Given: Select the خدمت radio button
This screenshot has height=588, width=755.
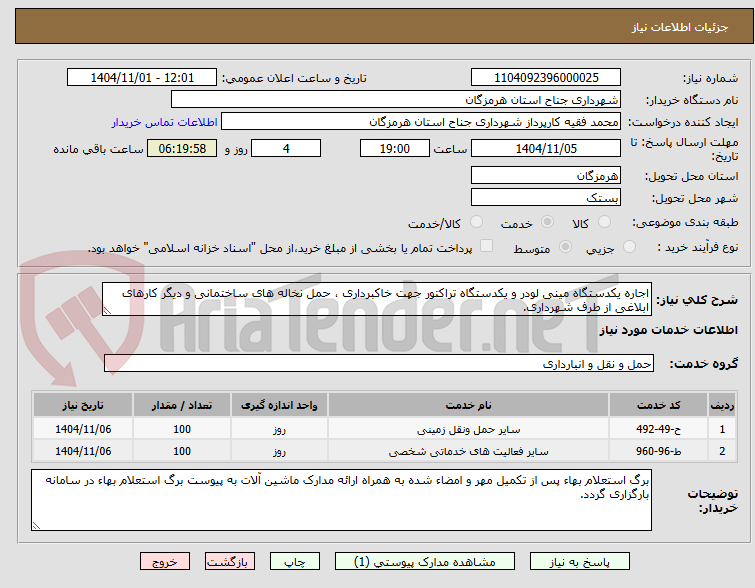Looking at the screenshot, I should coord(547,222).
